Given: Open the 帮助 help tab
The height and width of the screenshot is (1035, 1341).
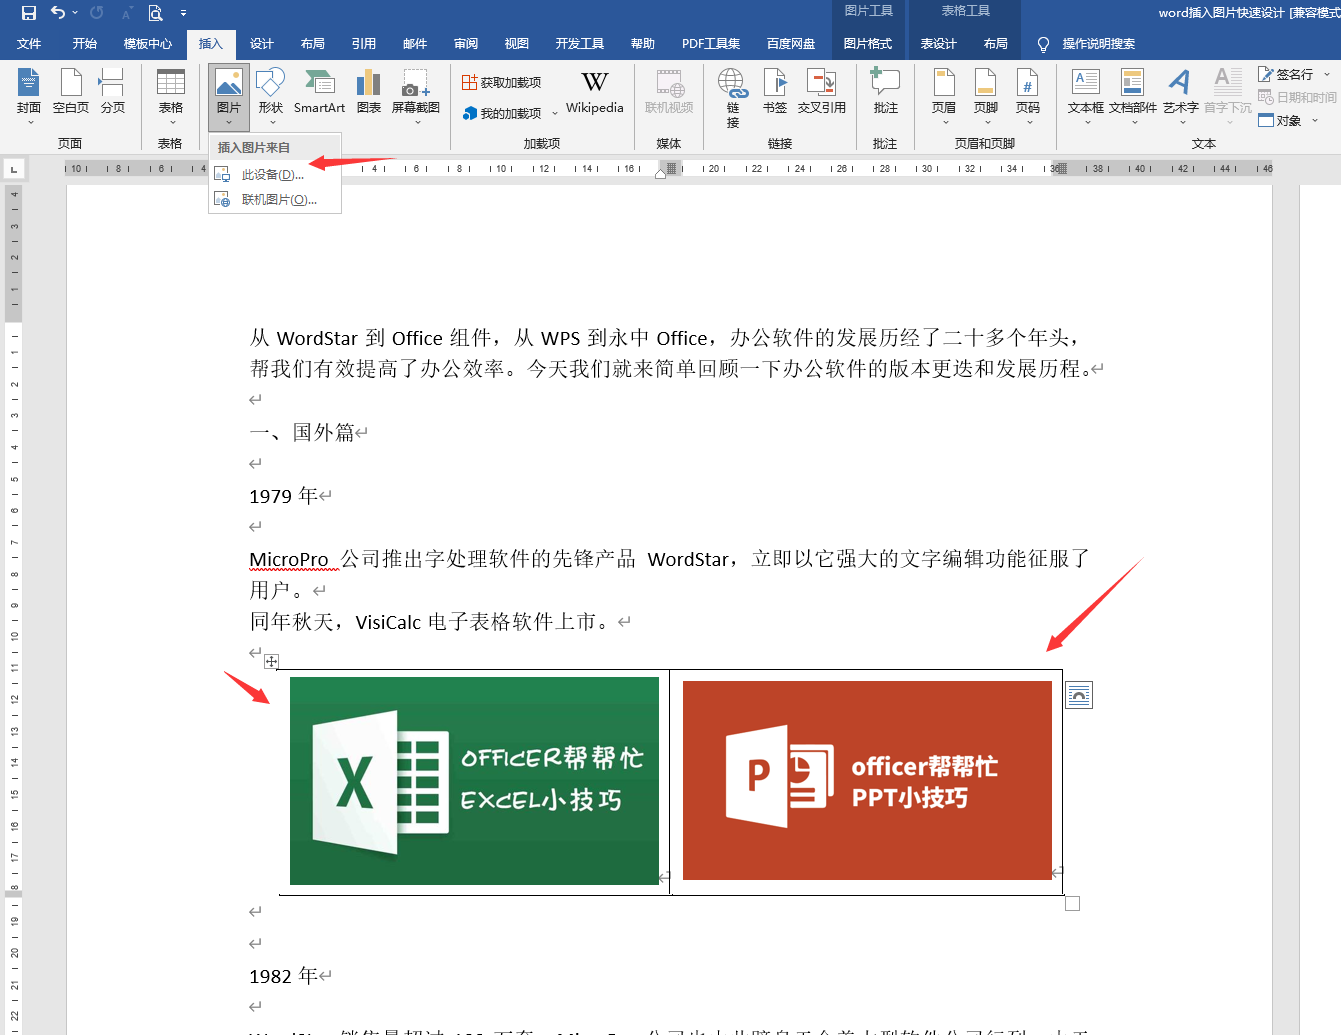Looking at the screenshot, I should pos(643,44).
